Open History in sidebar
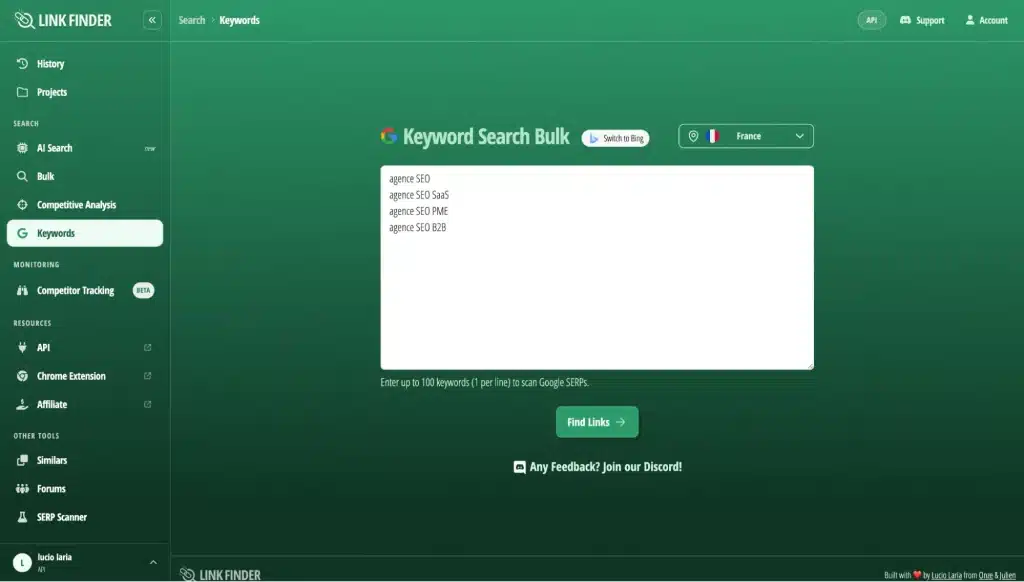The width and height of the screenshot is (1024, 582). click(85, 64)
